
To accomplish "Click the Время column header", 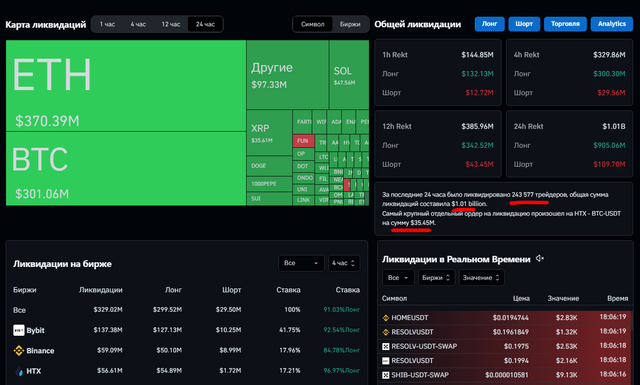I will [x=618, y=298].
